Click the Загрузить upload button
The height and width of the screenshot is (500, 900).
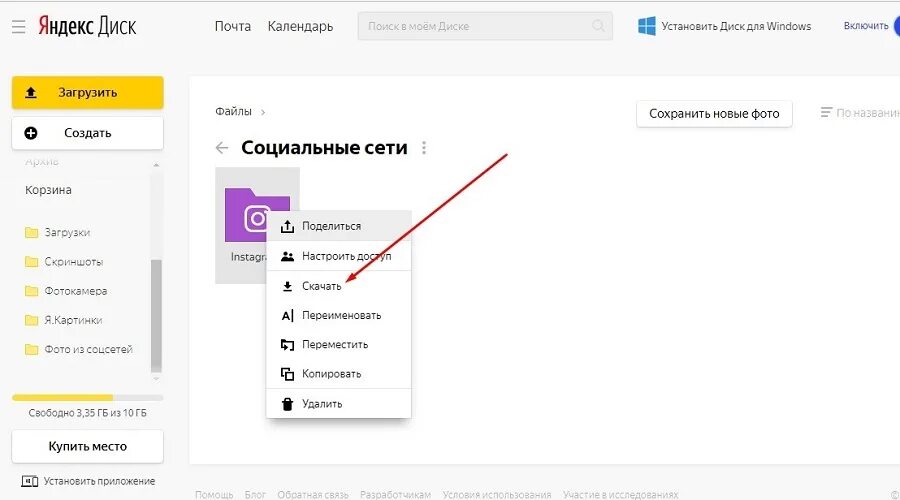pyautogui.click(x=87, y=92)
